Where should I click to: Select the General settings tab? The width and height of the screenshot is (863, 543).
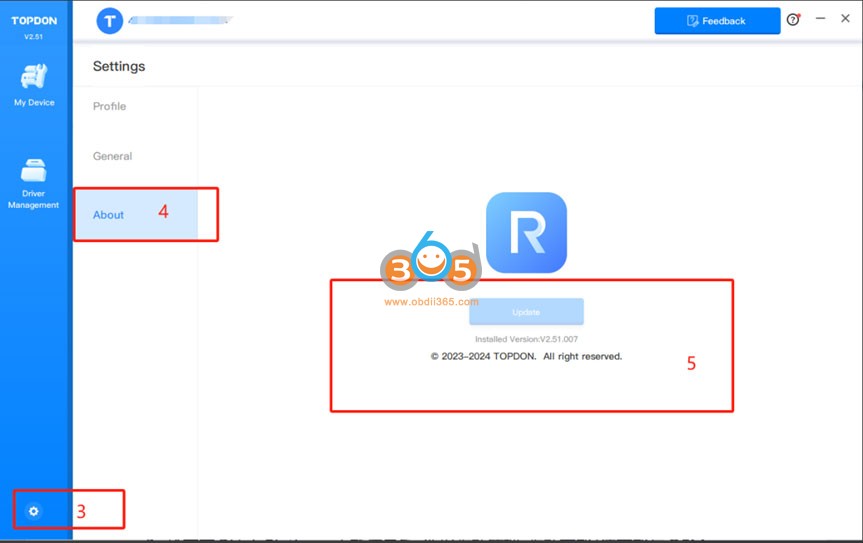(x=112, y=156)
